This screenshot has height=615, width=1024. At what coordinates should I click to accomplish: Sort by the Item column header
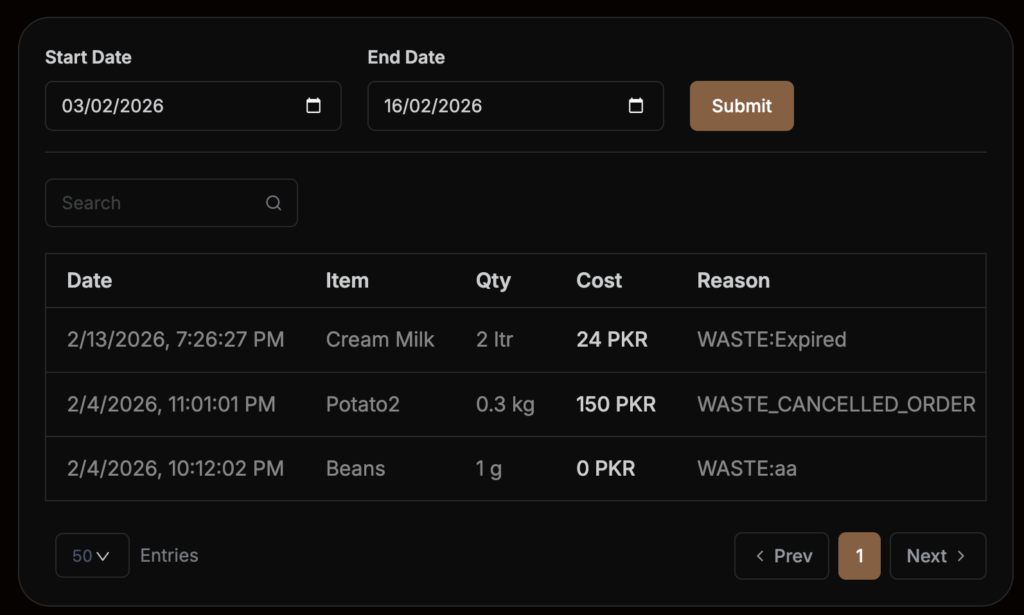pos(347,281)
